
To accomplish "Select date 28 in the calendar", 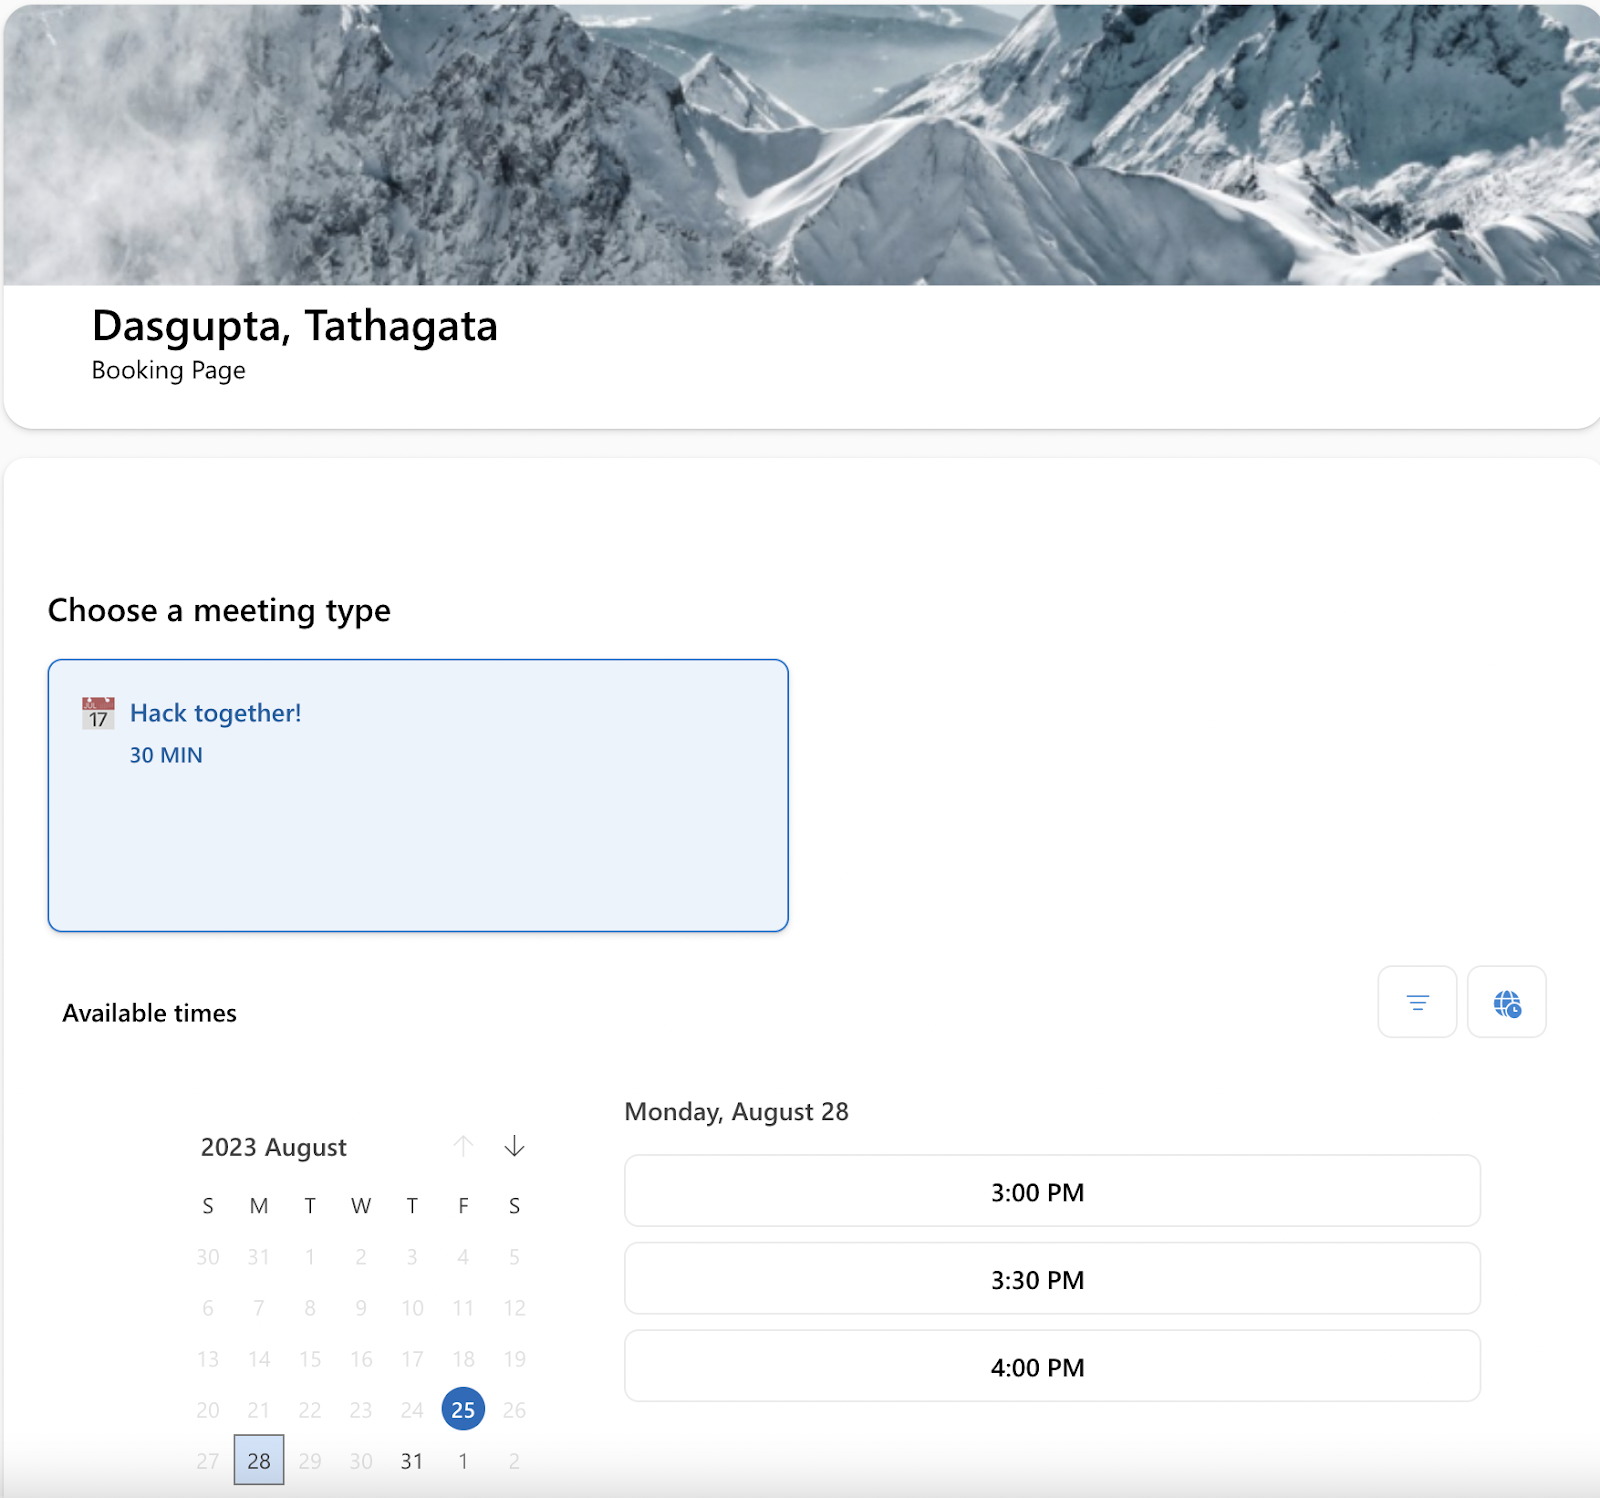I will coord(259,1460).
